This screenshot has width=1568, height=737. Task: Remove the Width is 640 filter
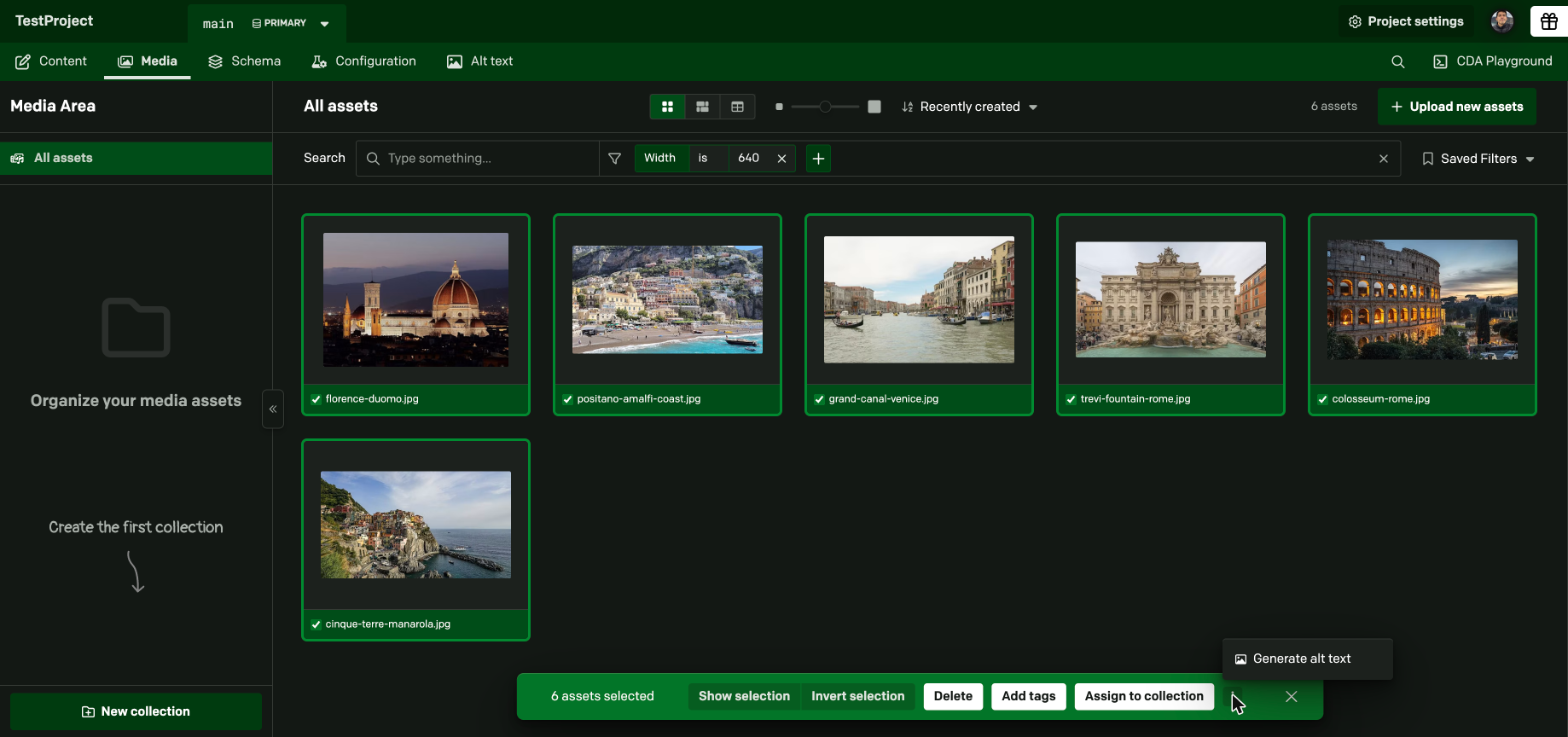pyautogui.click(x=782, y=158)
